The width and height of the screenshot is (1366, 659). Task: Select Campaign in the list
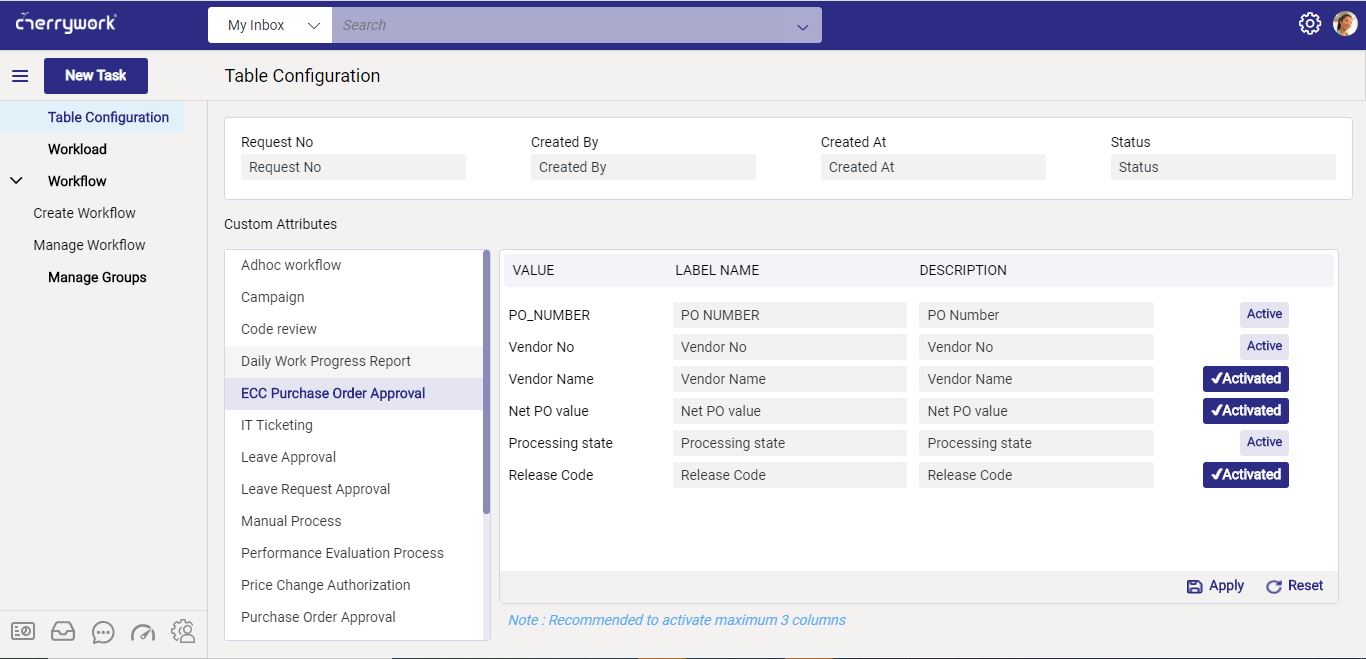click(354, 297)
